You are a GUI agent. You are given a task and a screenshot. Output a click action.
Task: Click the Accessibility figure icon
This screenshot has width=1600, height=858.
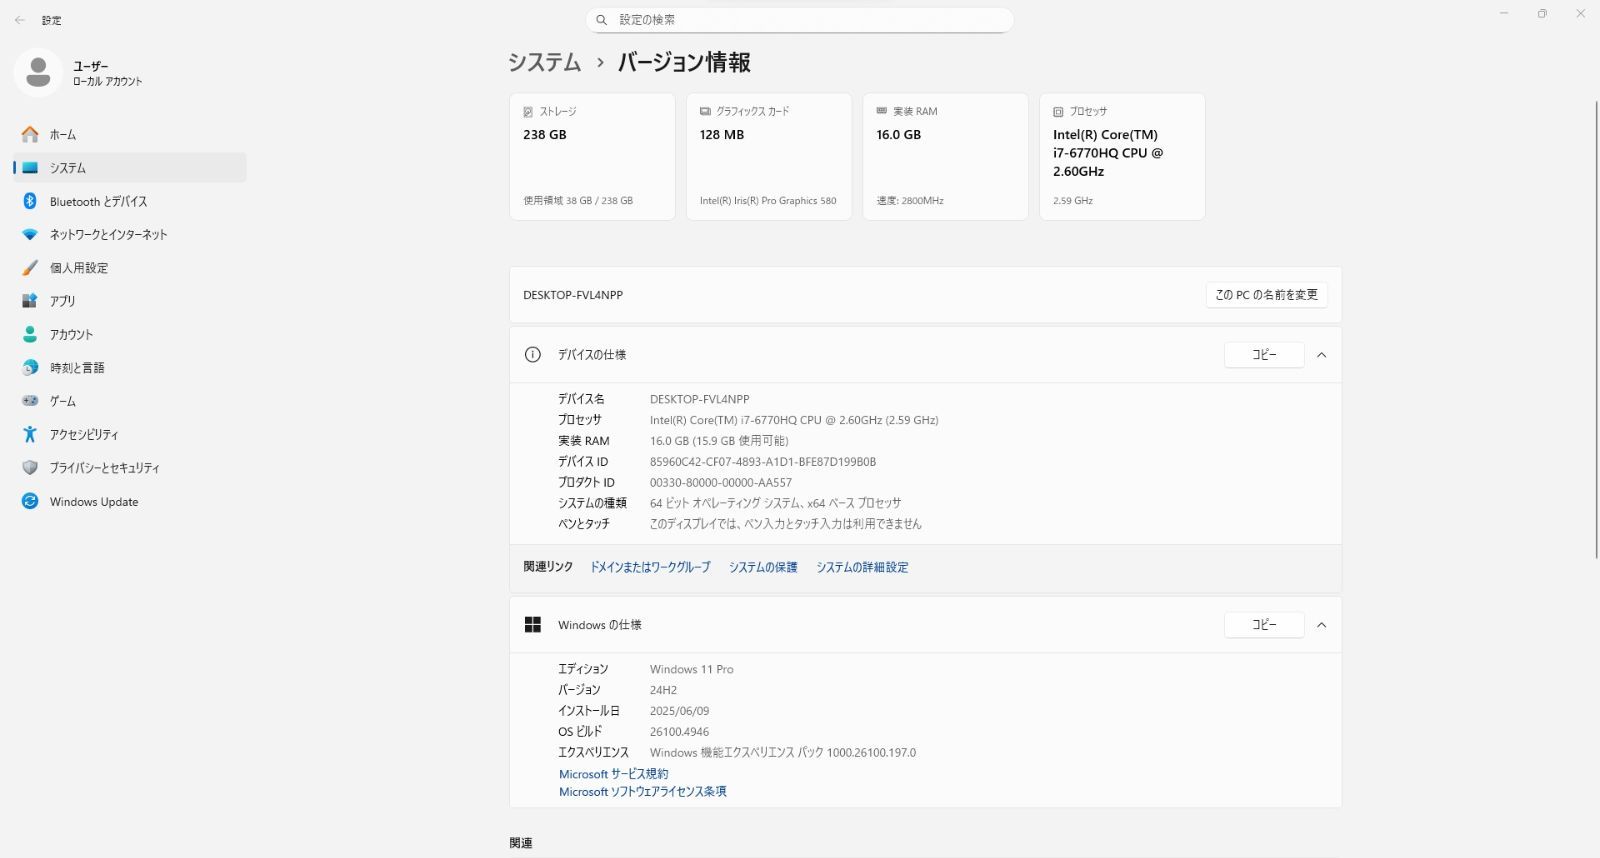30,434
